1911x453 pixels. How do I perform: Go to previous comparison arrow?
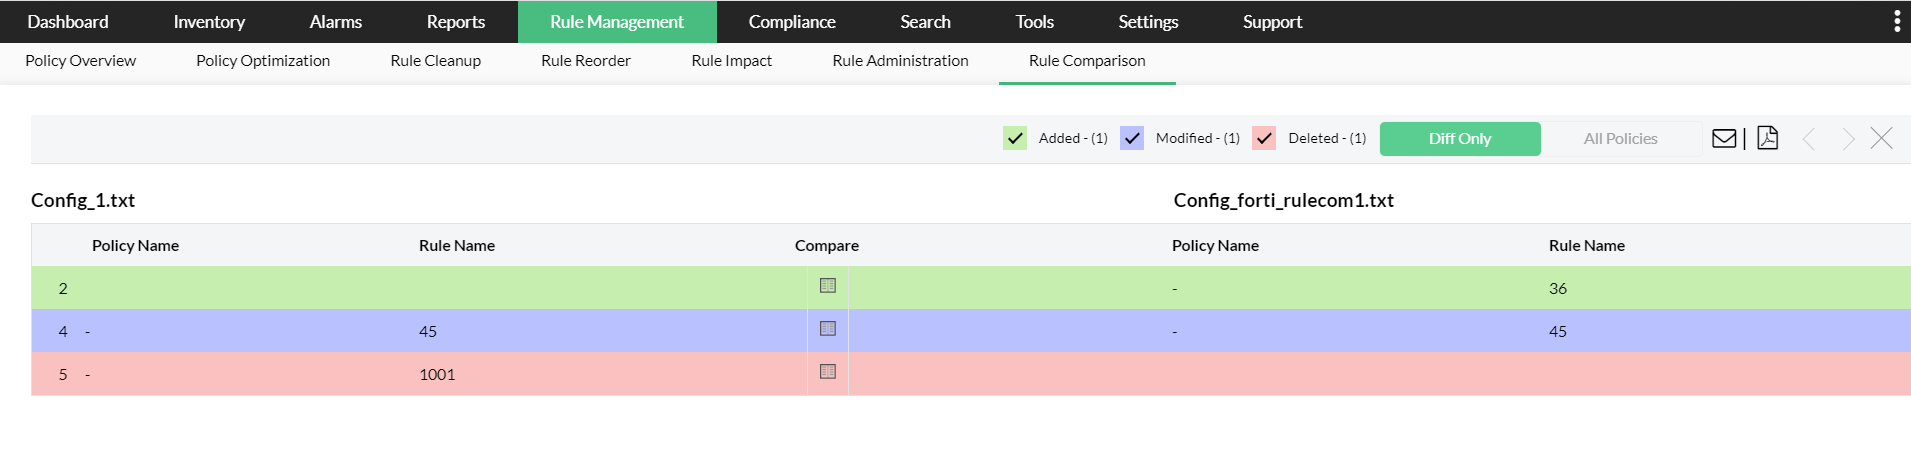tap(1808, 139)
